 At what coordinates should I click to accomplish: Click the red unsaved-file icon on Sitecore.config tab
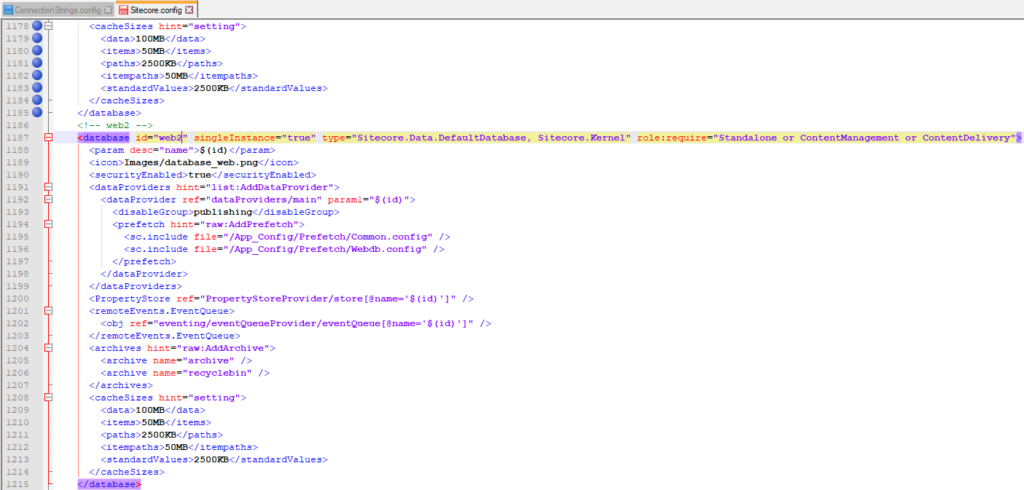[x=123, y=10]
